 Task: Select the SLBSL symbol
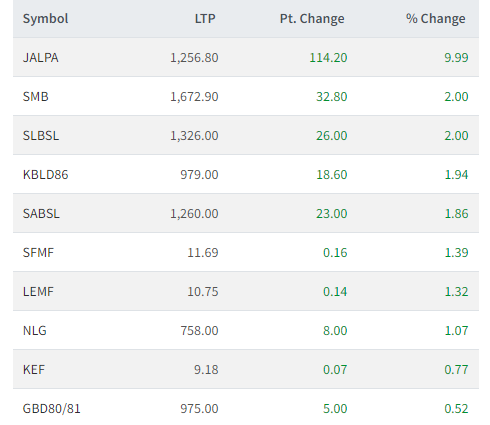pyautogui.click(x=41, y=136)
